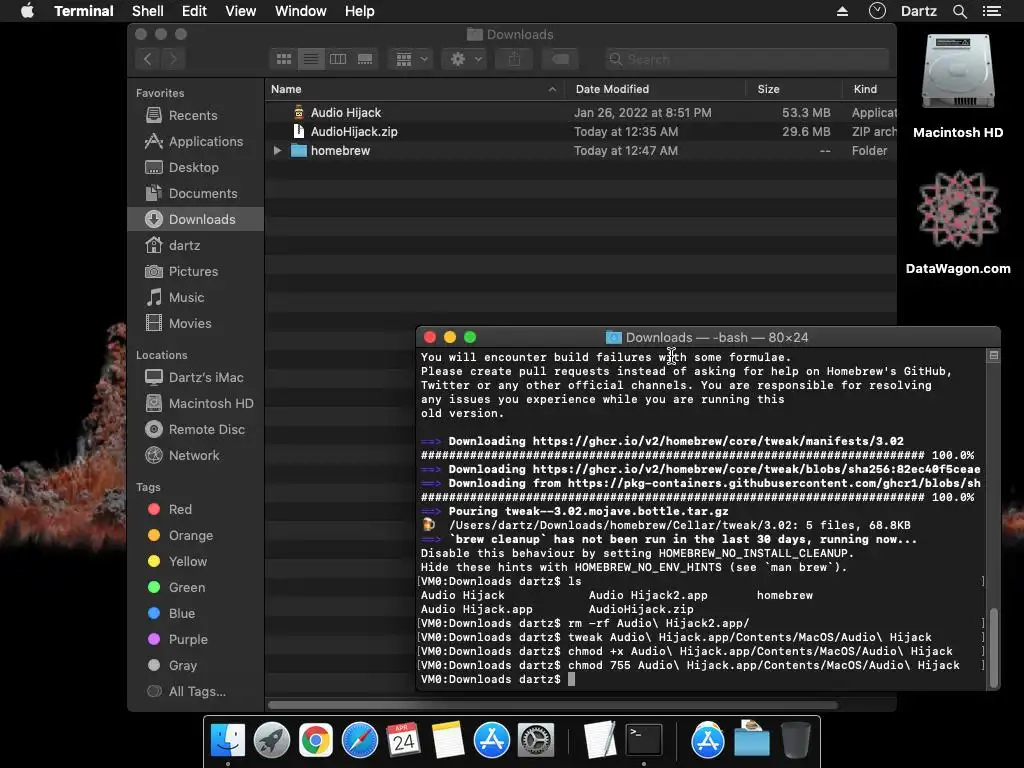Toggle sort direction arrow in Name column
Image resolution: width=1024 pixels, height=768 pixels.
[552, 89]
